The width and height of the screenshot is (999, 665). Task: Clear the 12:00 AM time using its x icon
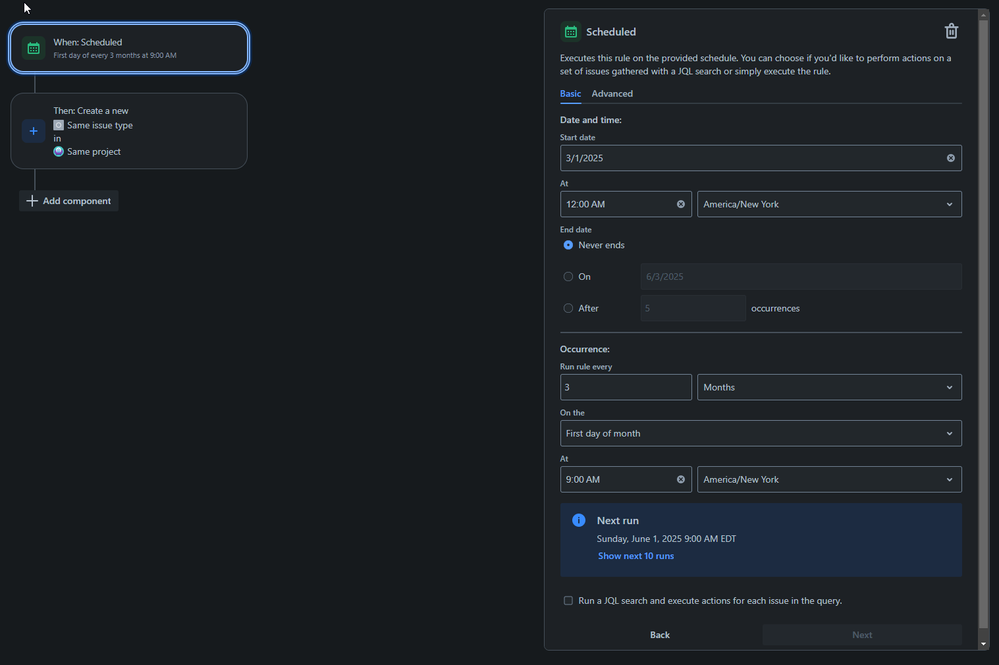pos(681,204)
